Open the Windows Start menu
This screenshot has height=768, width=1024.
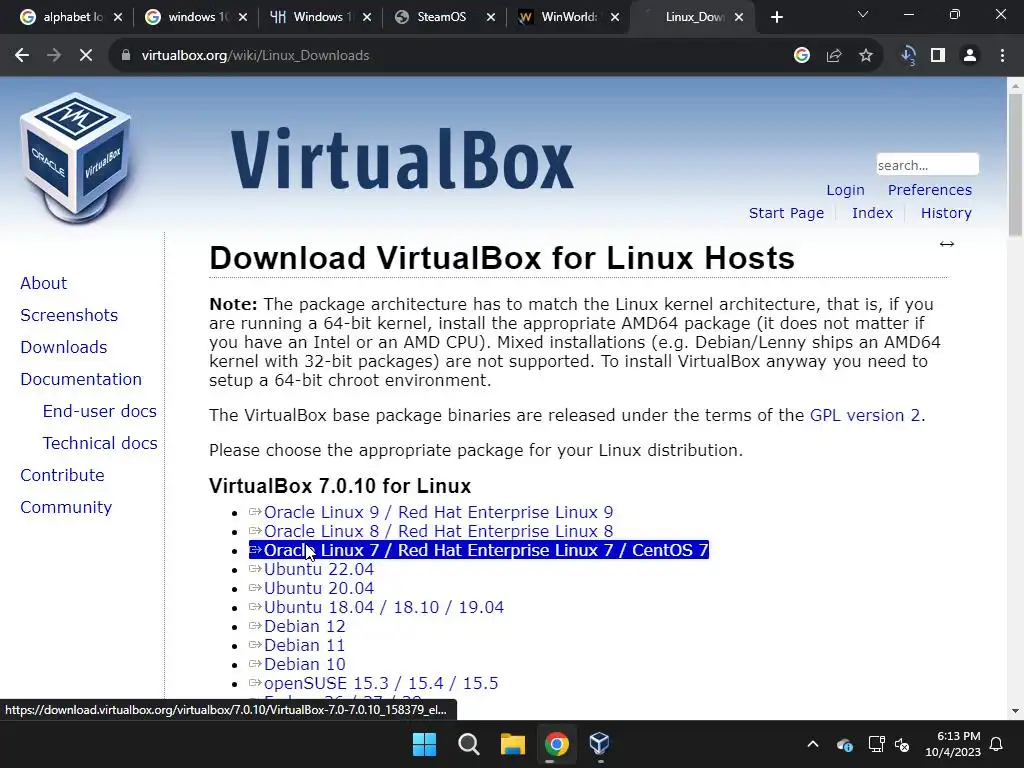(424, 744)
